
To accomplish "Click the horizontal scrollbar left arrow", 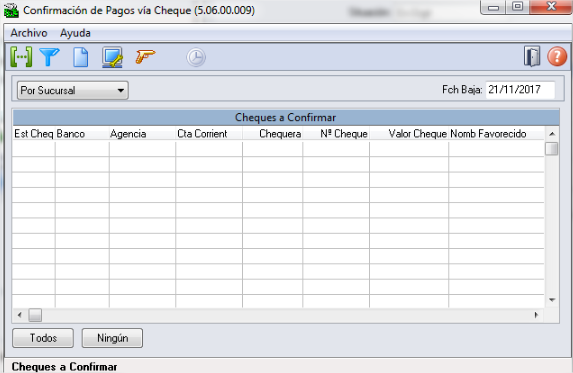I will [20, 315].
